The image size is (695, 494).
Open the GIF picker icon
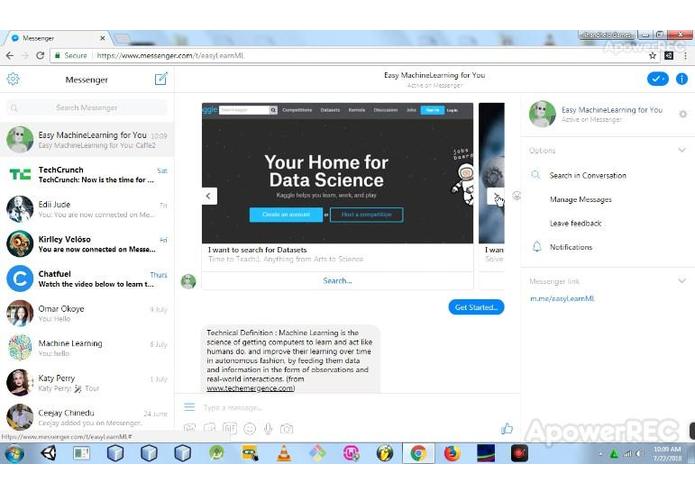pos(230,428)
